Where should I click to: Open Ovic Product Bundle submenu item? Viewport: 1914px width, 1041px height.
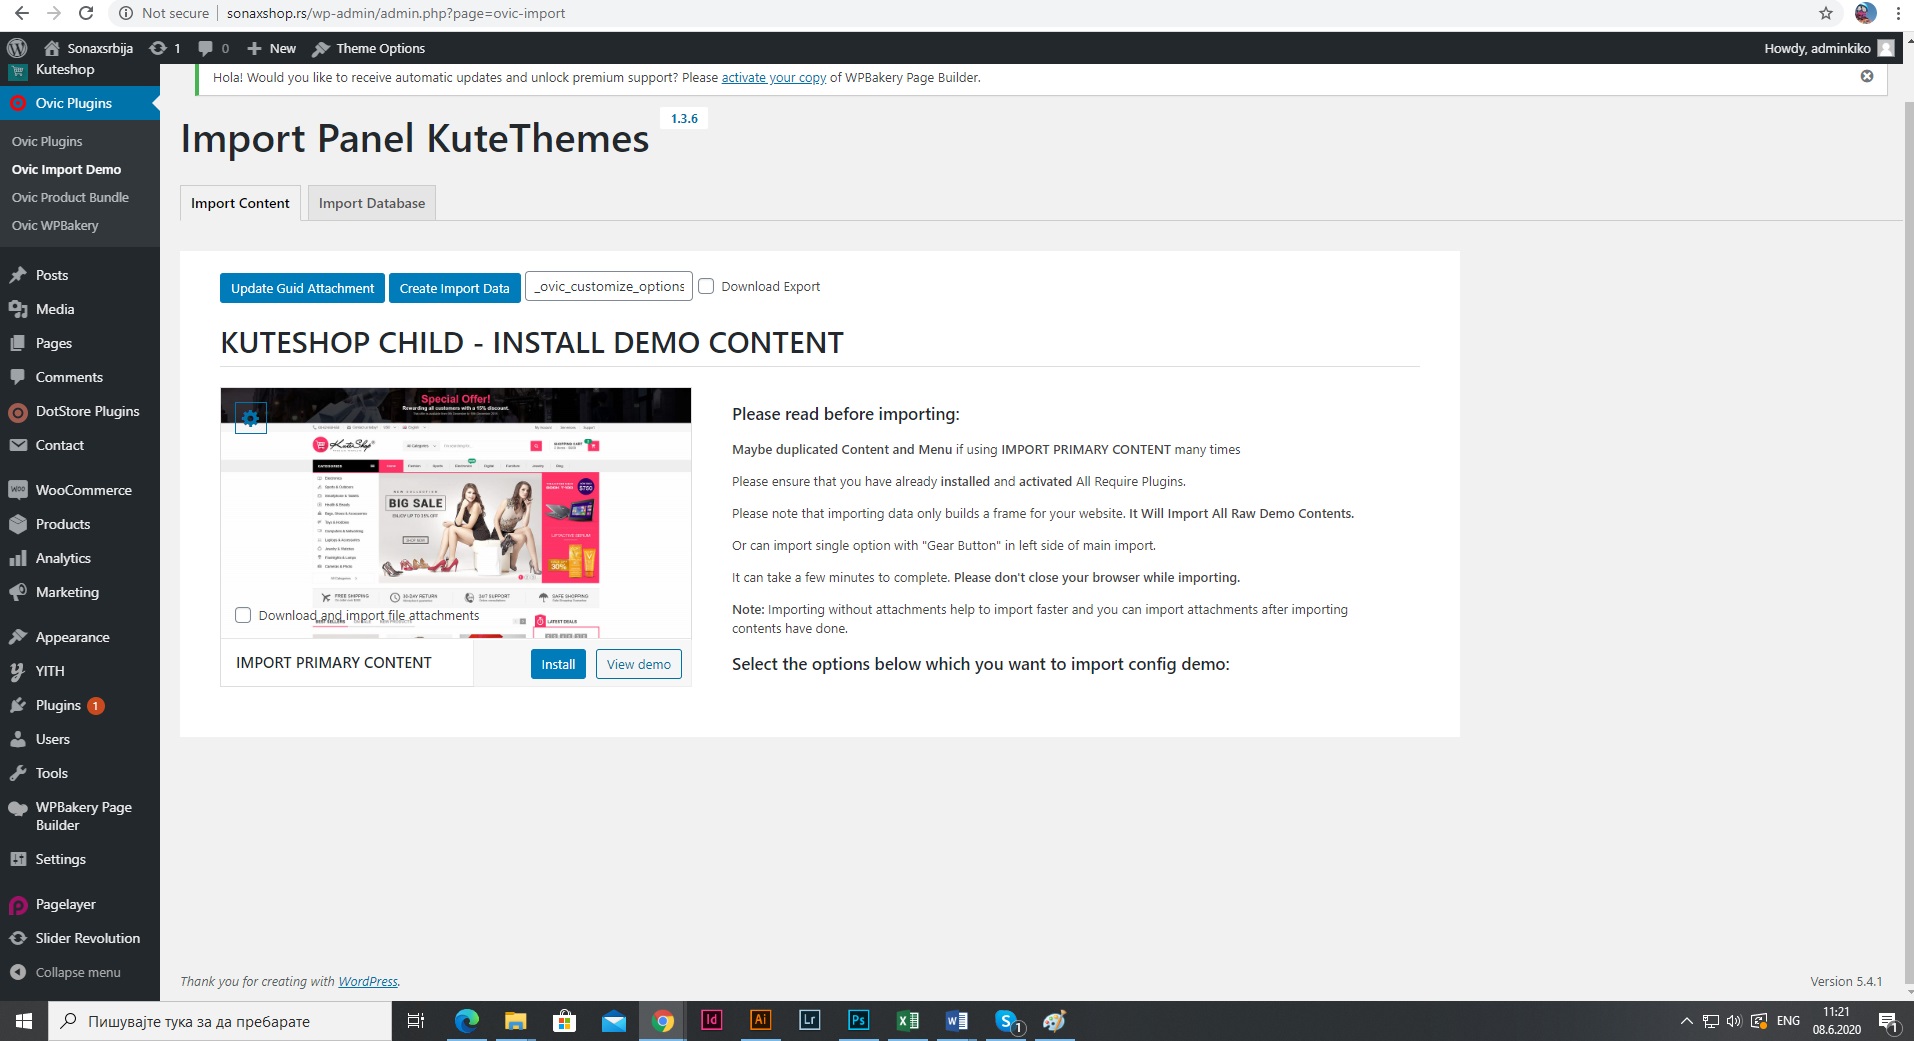(70, 197)
